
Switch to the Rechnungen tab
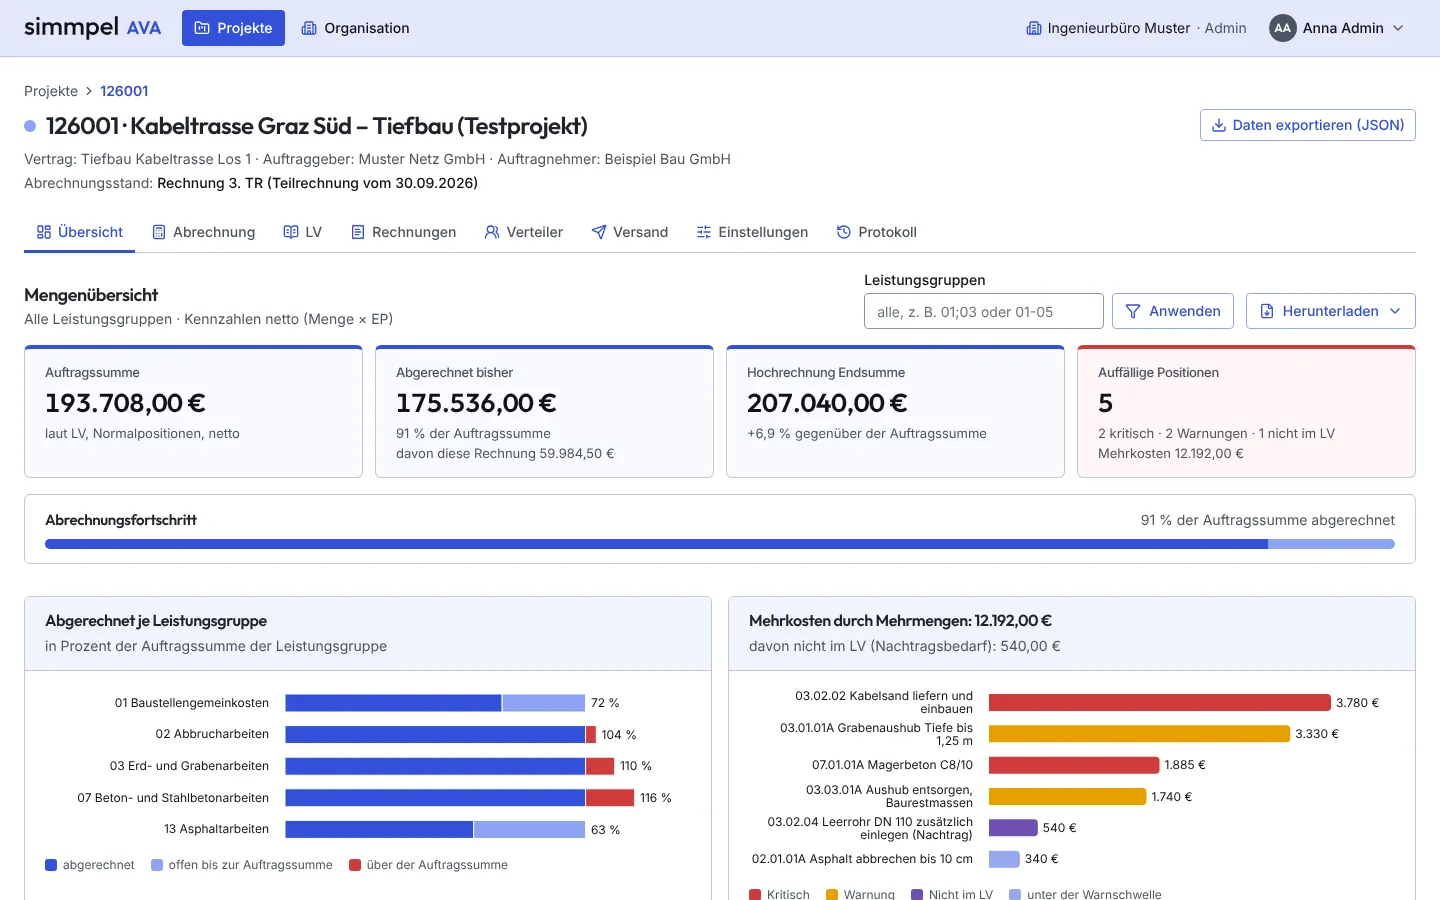point(404,232)
